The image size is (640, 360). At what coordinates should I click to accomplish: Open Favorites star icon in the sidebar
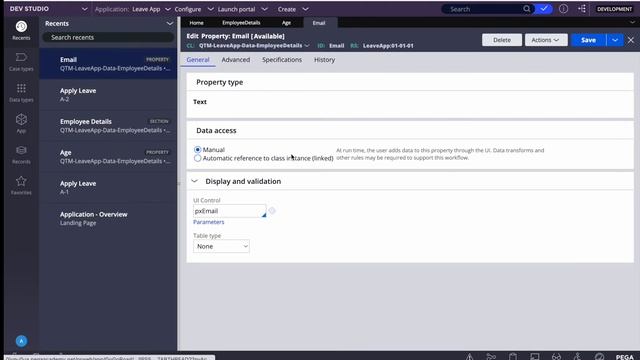pyautogui.click(x=21, y=181)
